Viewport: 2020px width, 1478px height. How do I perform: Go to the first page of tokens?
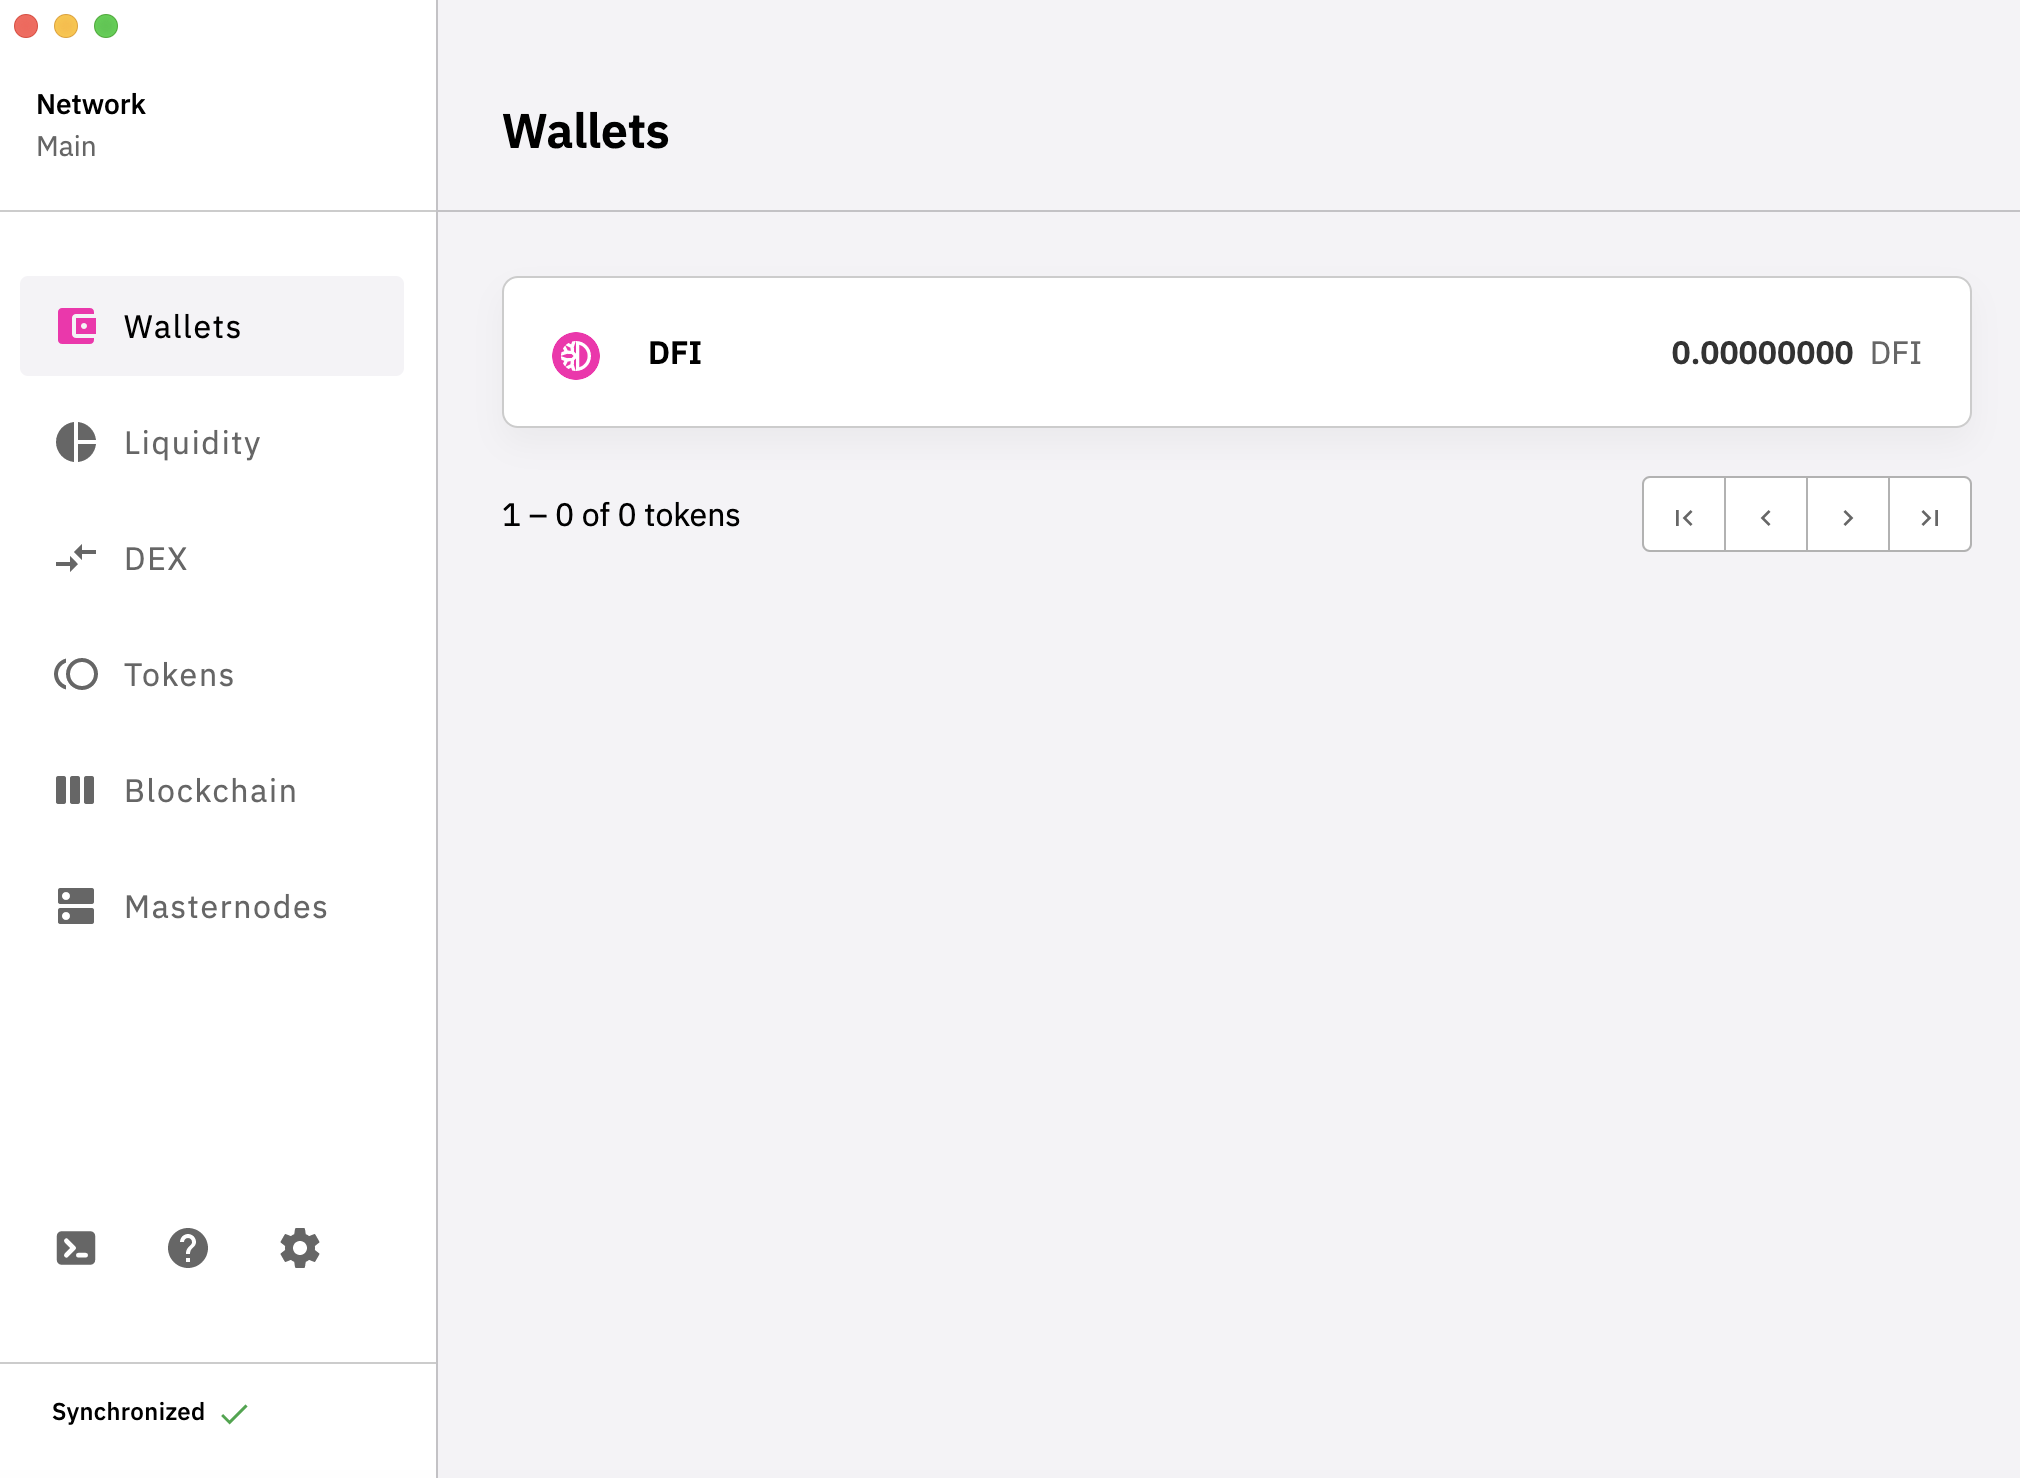[1684, 516]
